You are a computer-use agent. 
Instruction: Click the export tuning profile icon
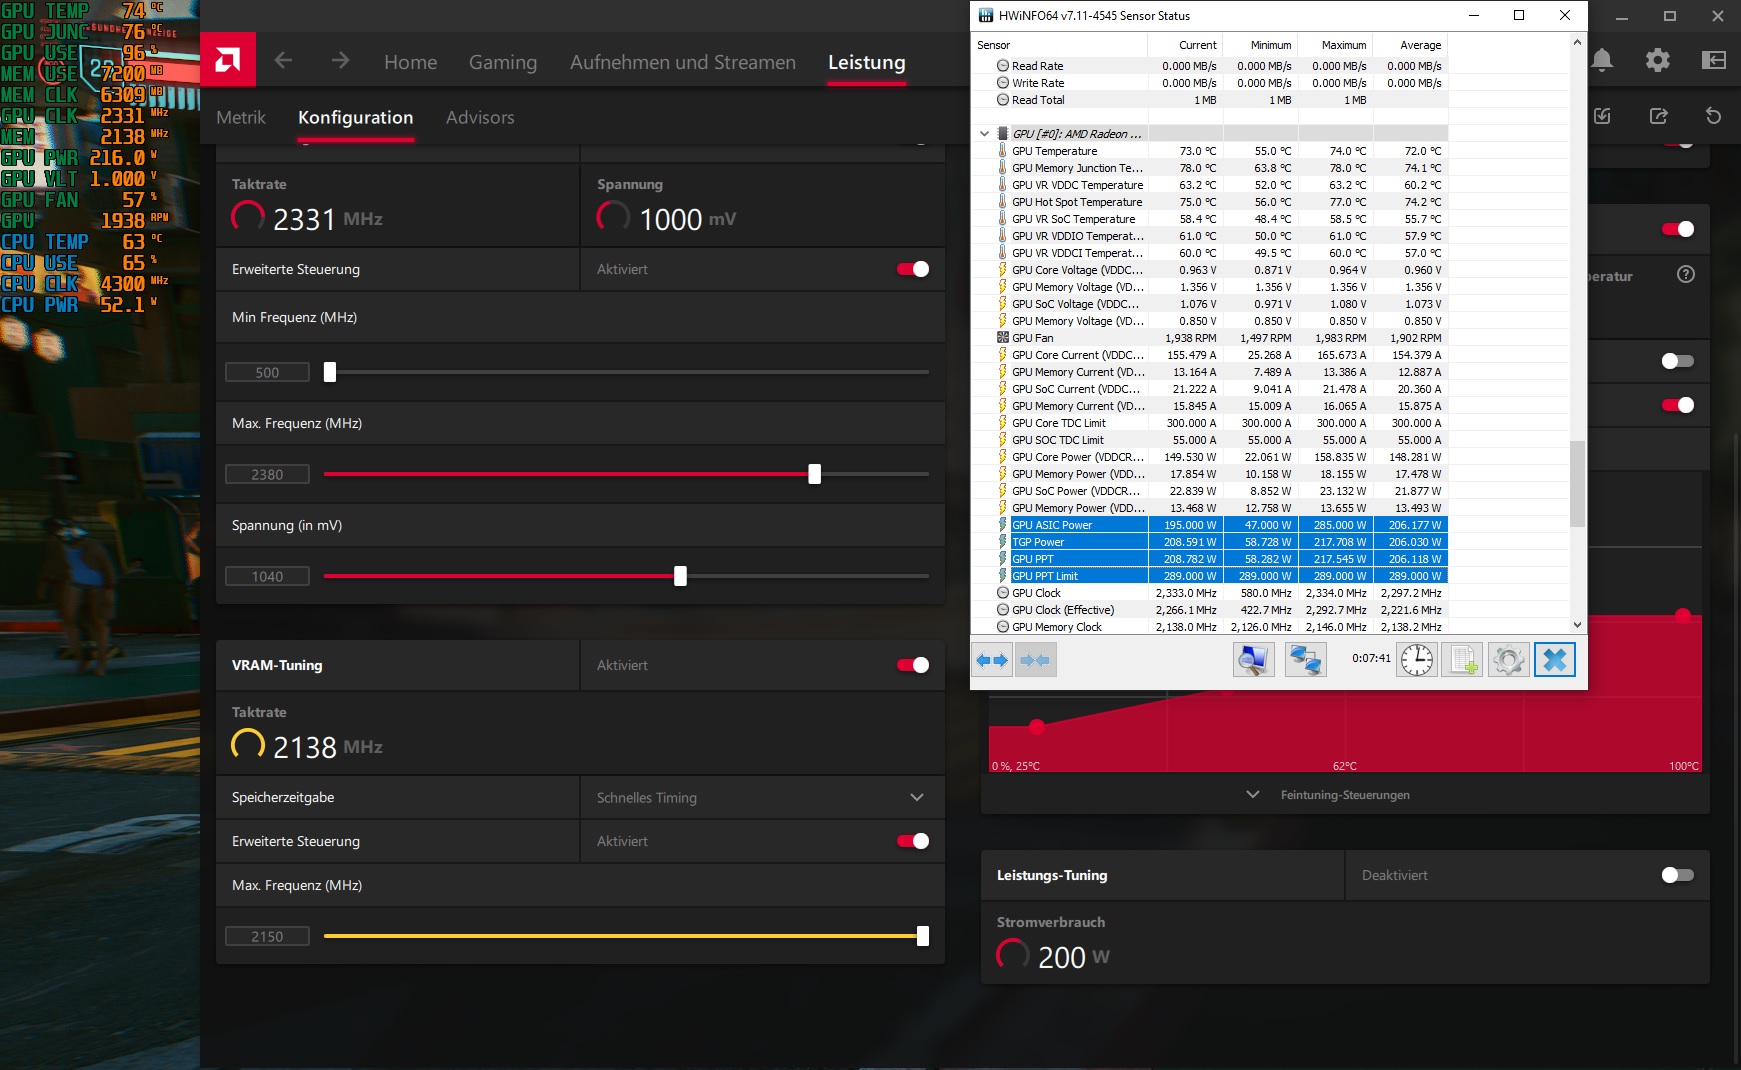point(1658,116)
